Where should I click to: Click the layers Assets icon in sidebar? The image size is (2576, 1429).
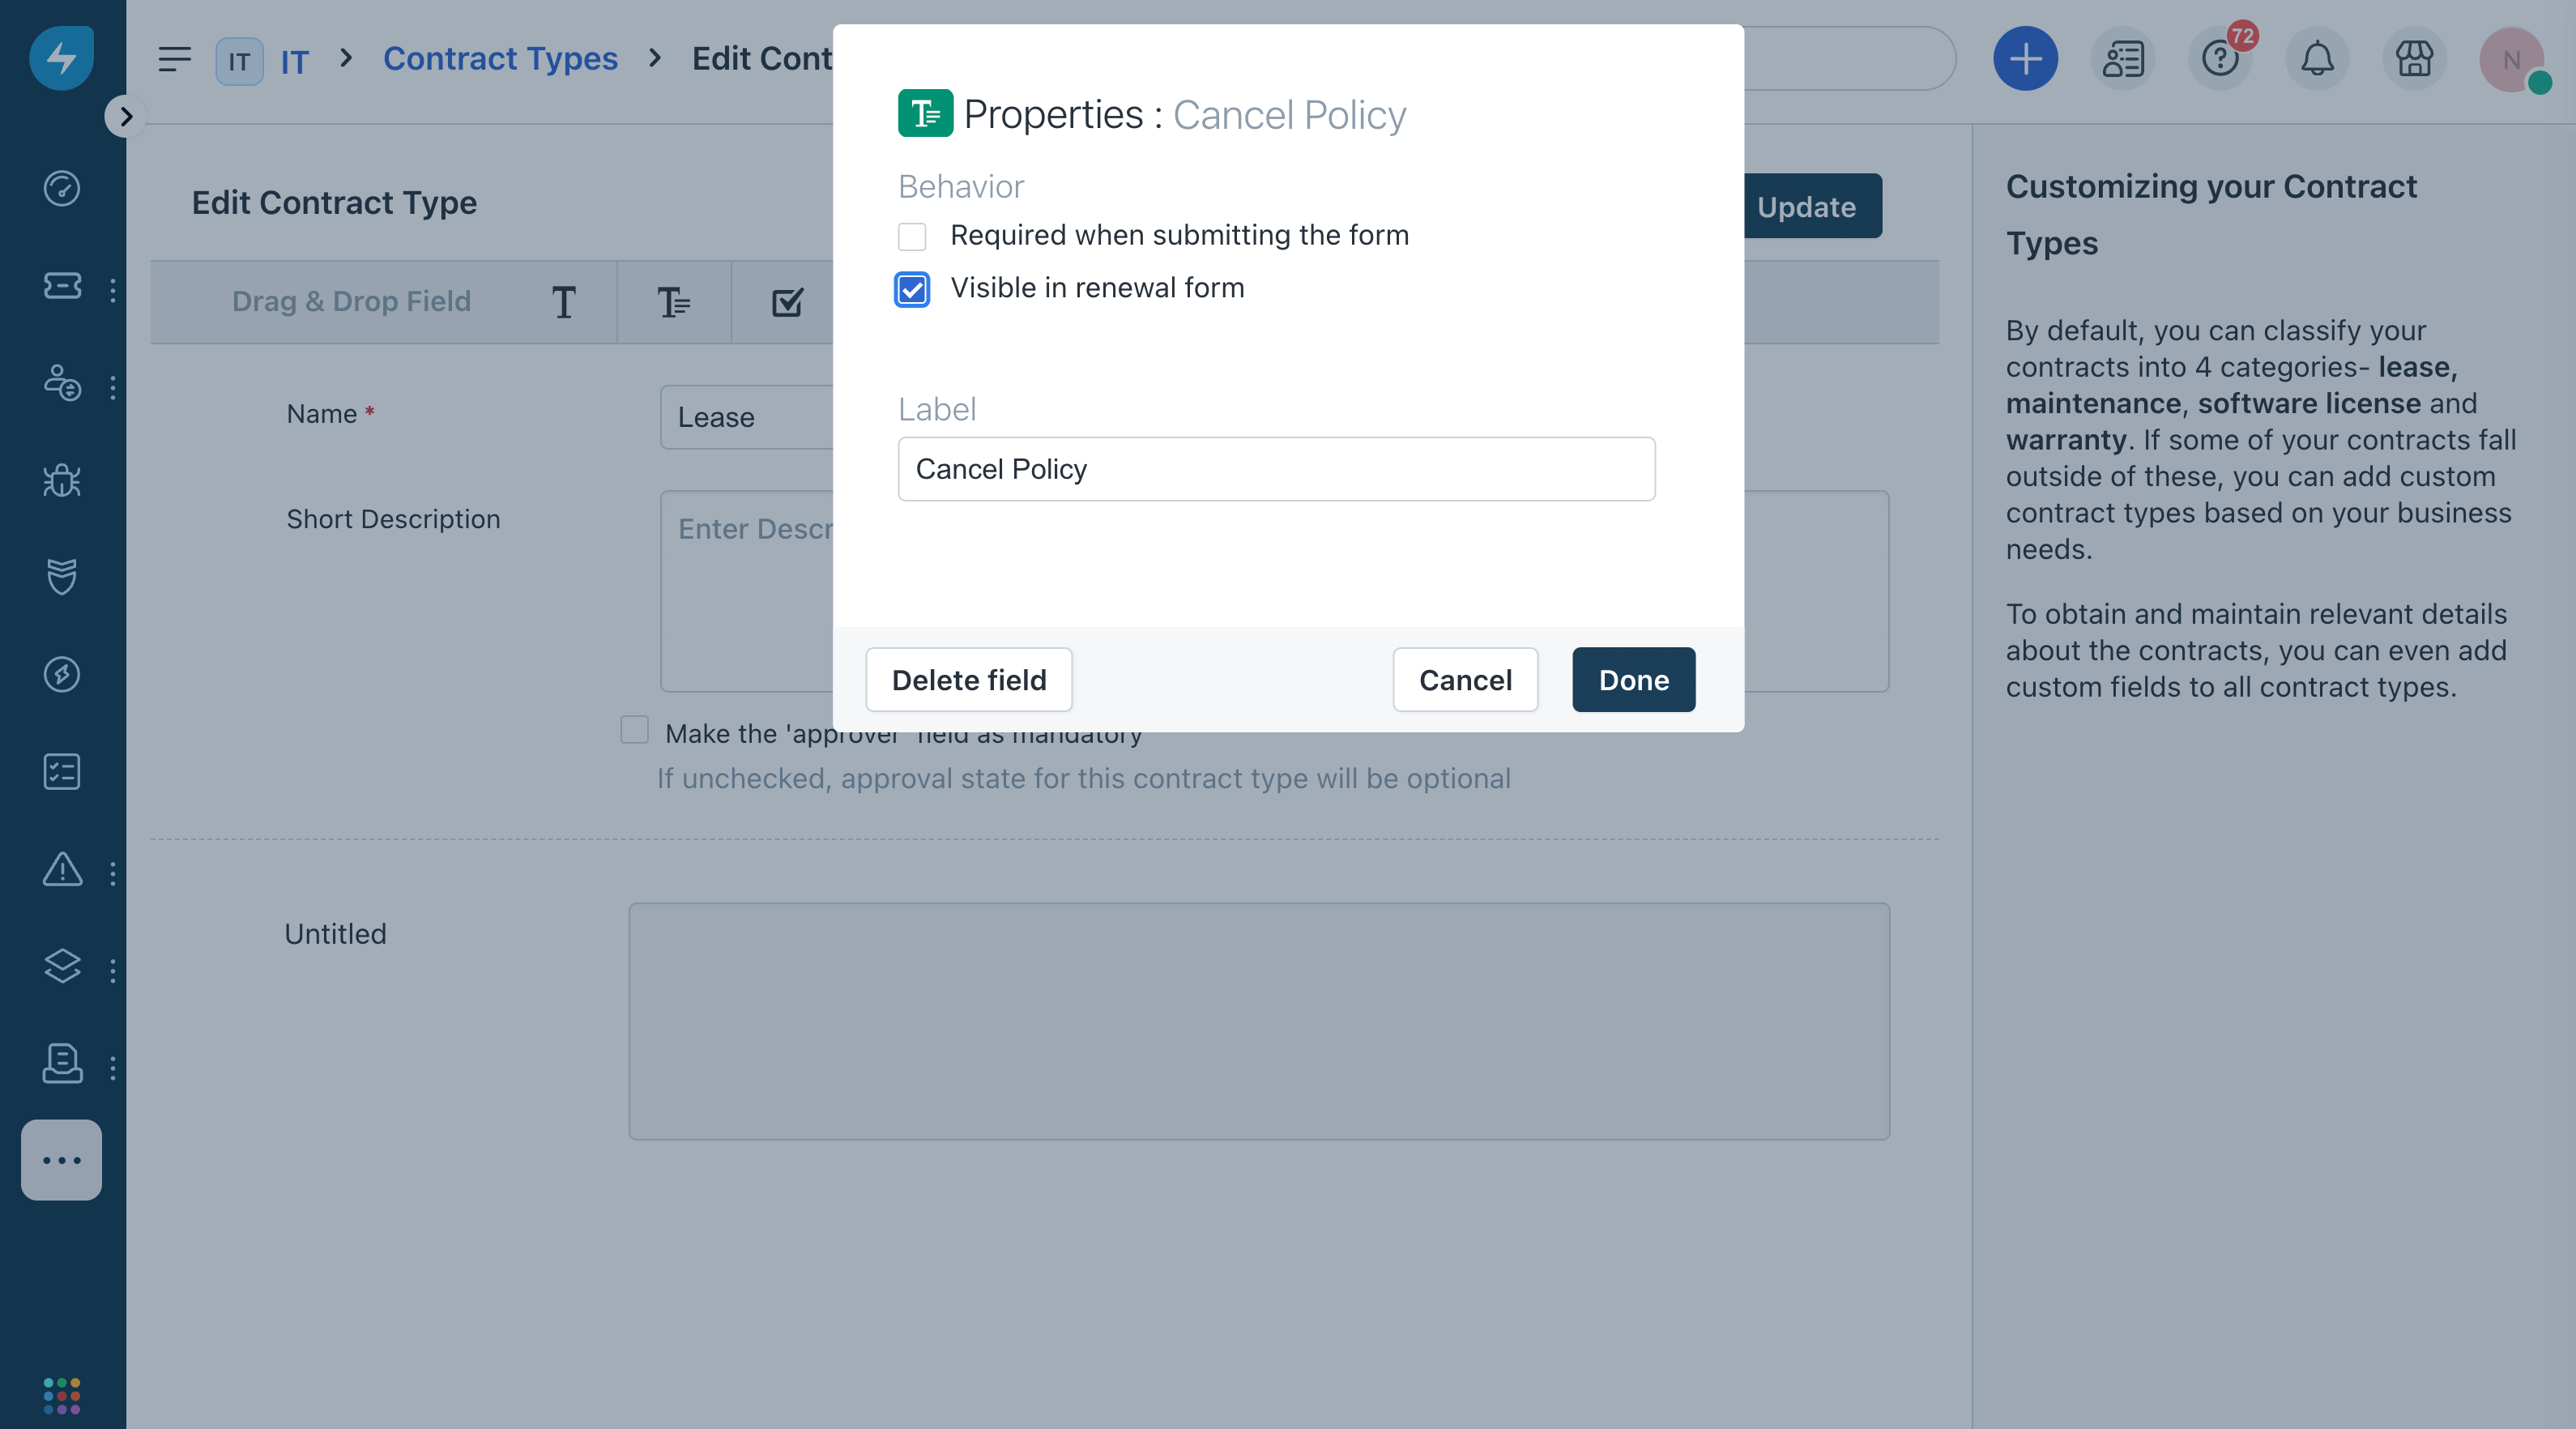coord(62,966)
